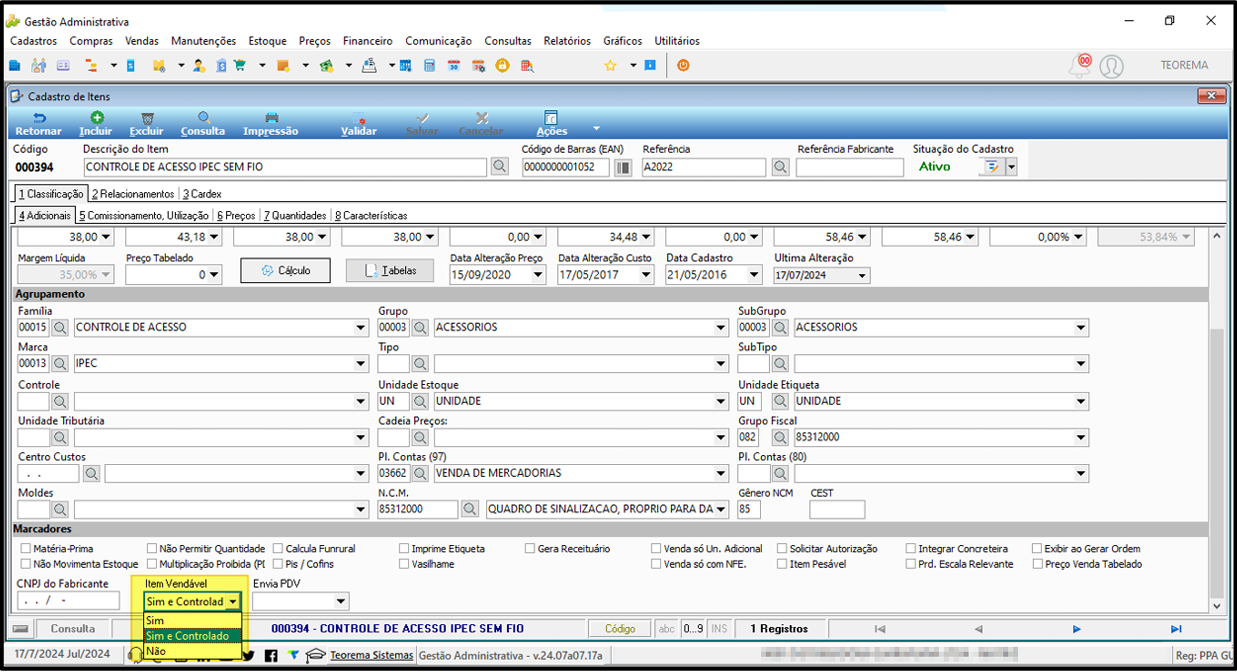
Task: Toggle the Imprime Etiqueta checkbox
Action: (404, 549)
